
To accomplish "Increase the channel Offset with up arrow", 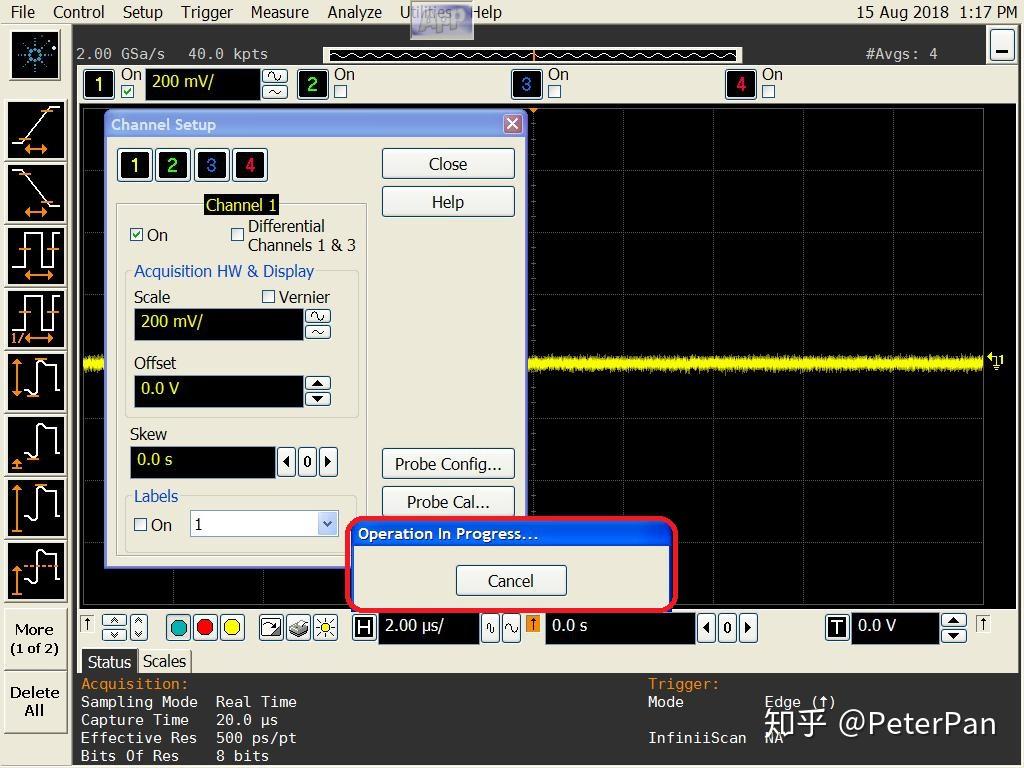I will coord(317,383).
